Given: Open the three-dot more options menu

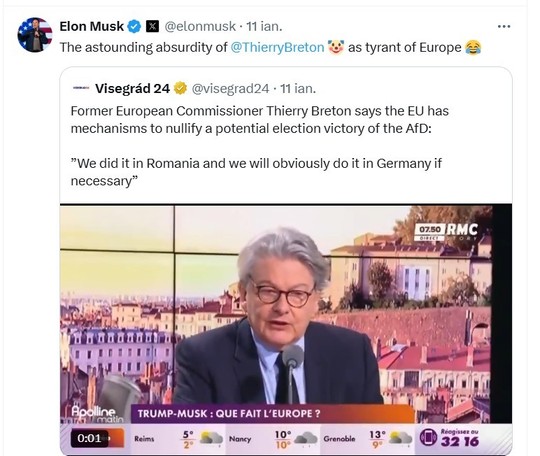Looking at the screenshot, I should [x=504, y=27].
